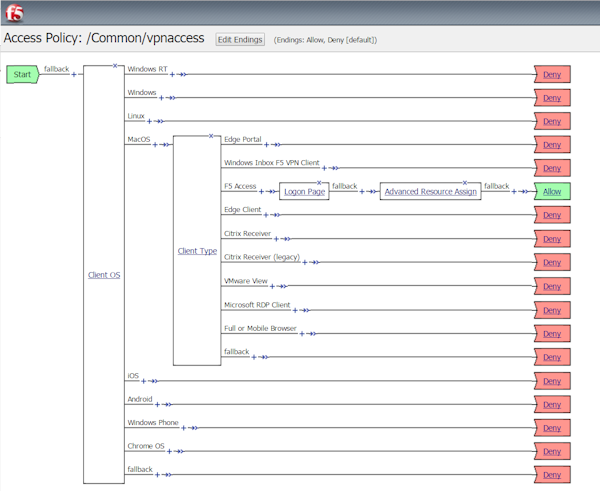Add item on Edge Portal branch plus

(x=267, y=145)
